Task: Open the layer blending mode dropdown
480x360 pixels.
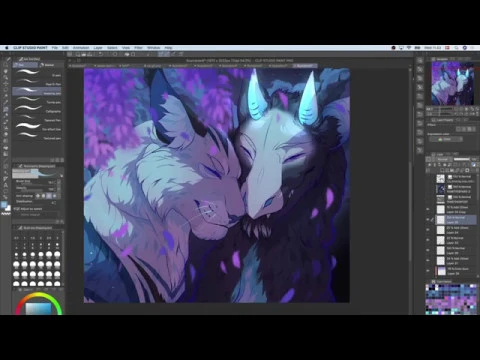Action: (443, 159)
